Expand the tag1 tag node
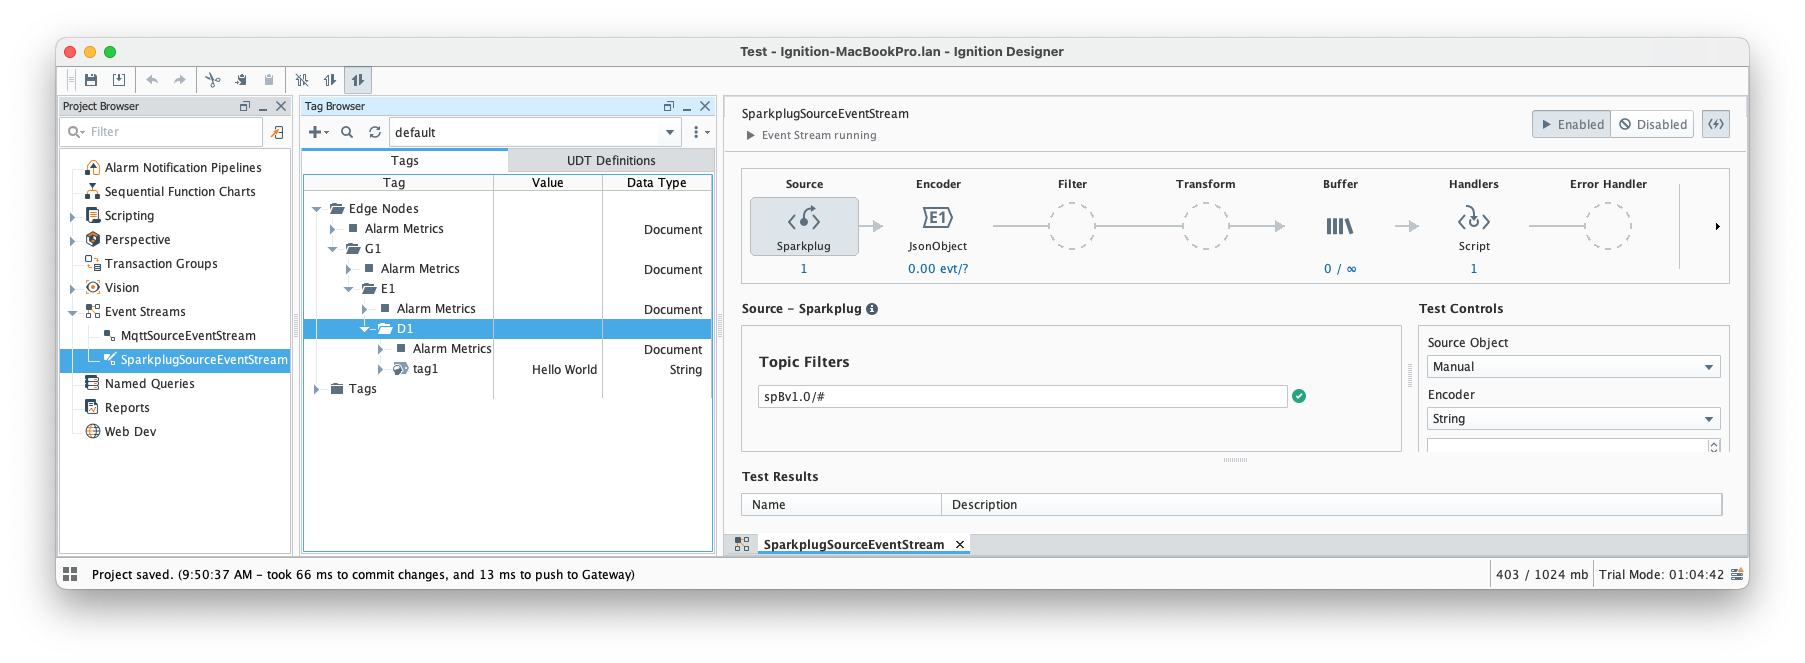The image size is (1805, 663). point(381,369)
